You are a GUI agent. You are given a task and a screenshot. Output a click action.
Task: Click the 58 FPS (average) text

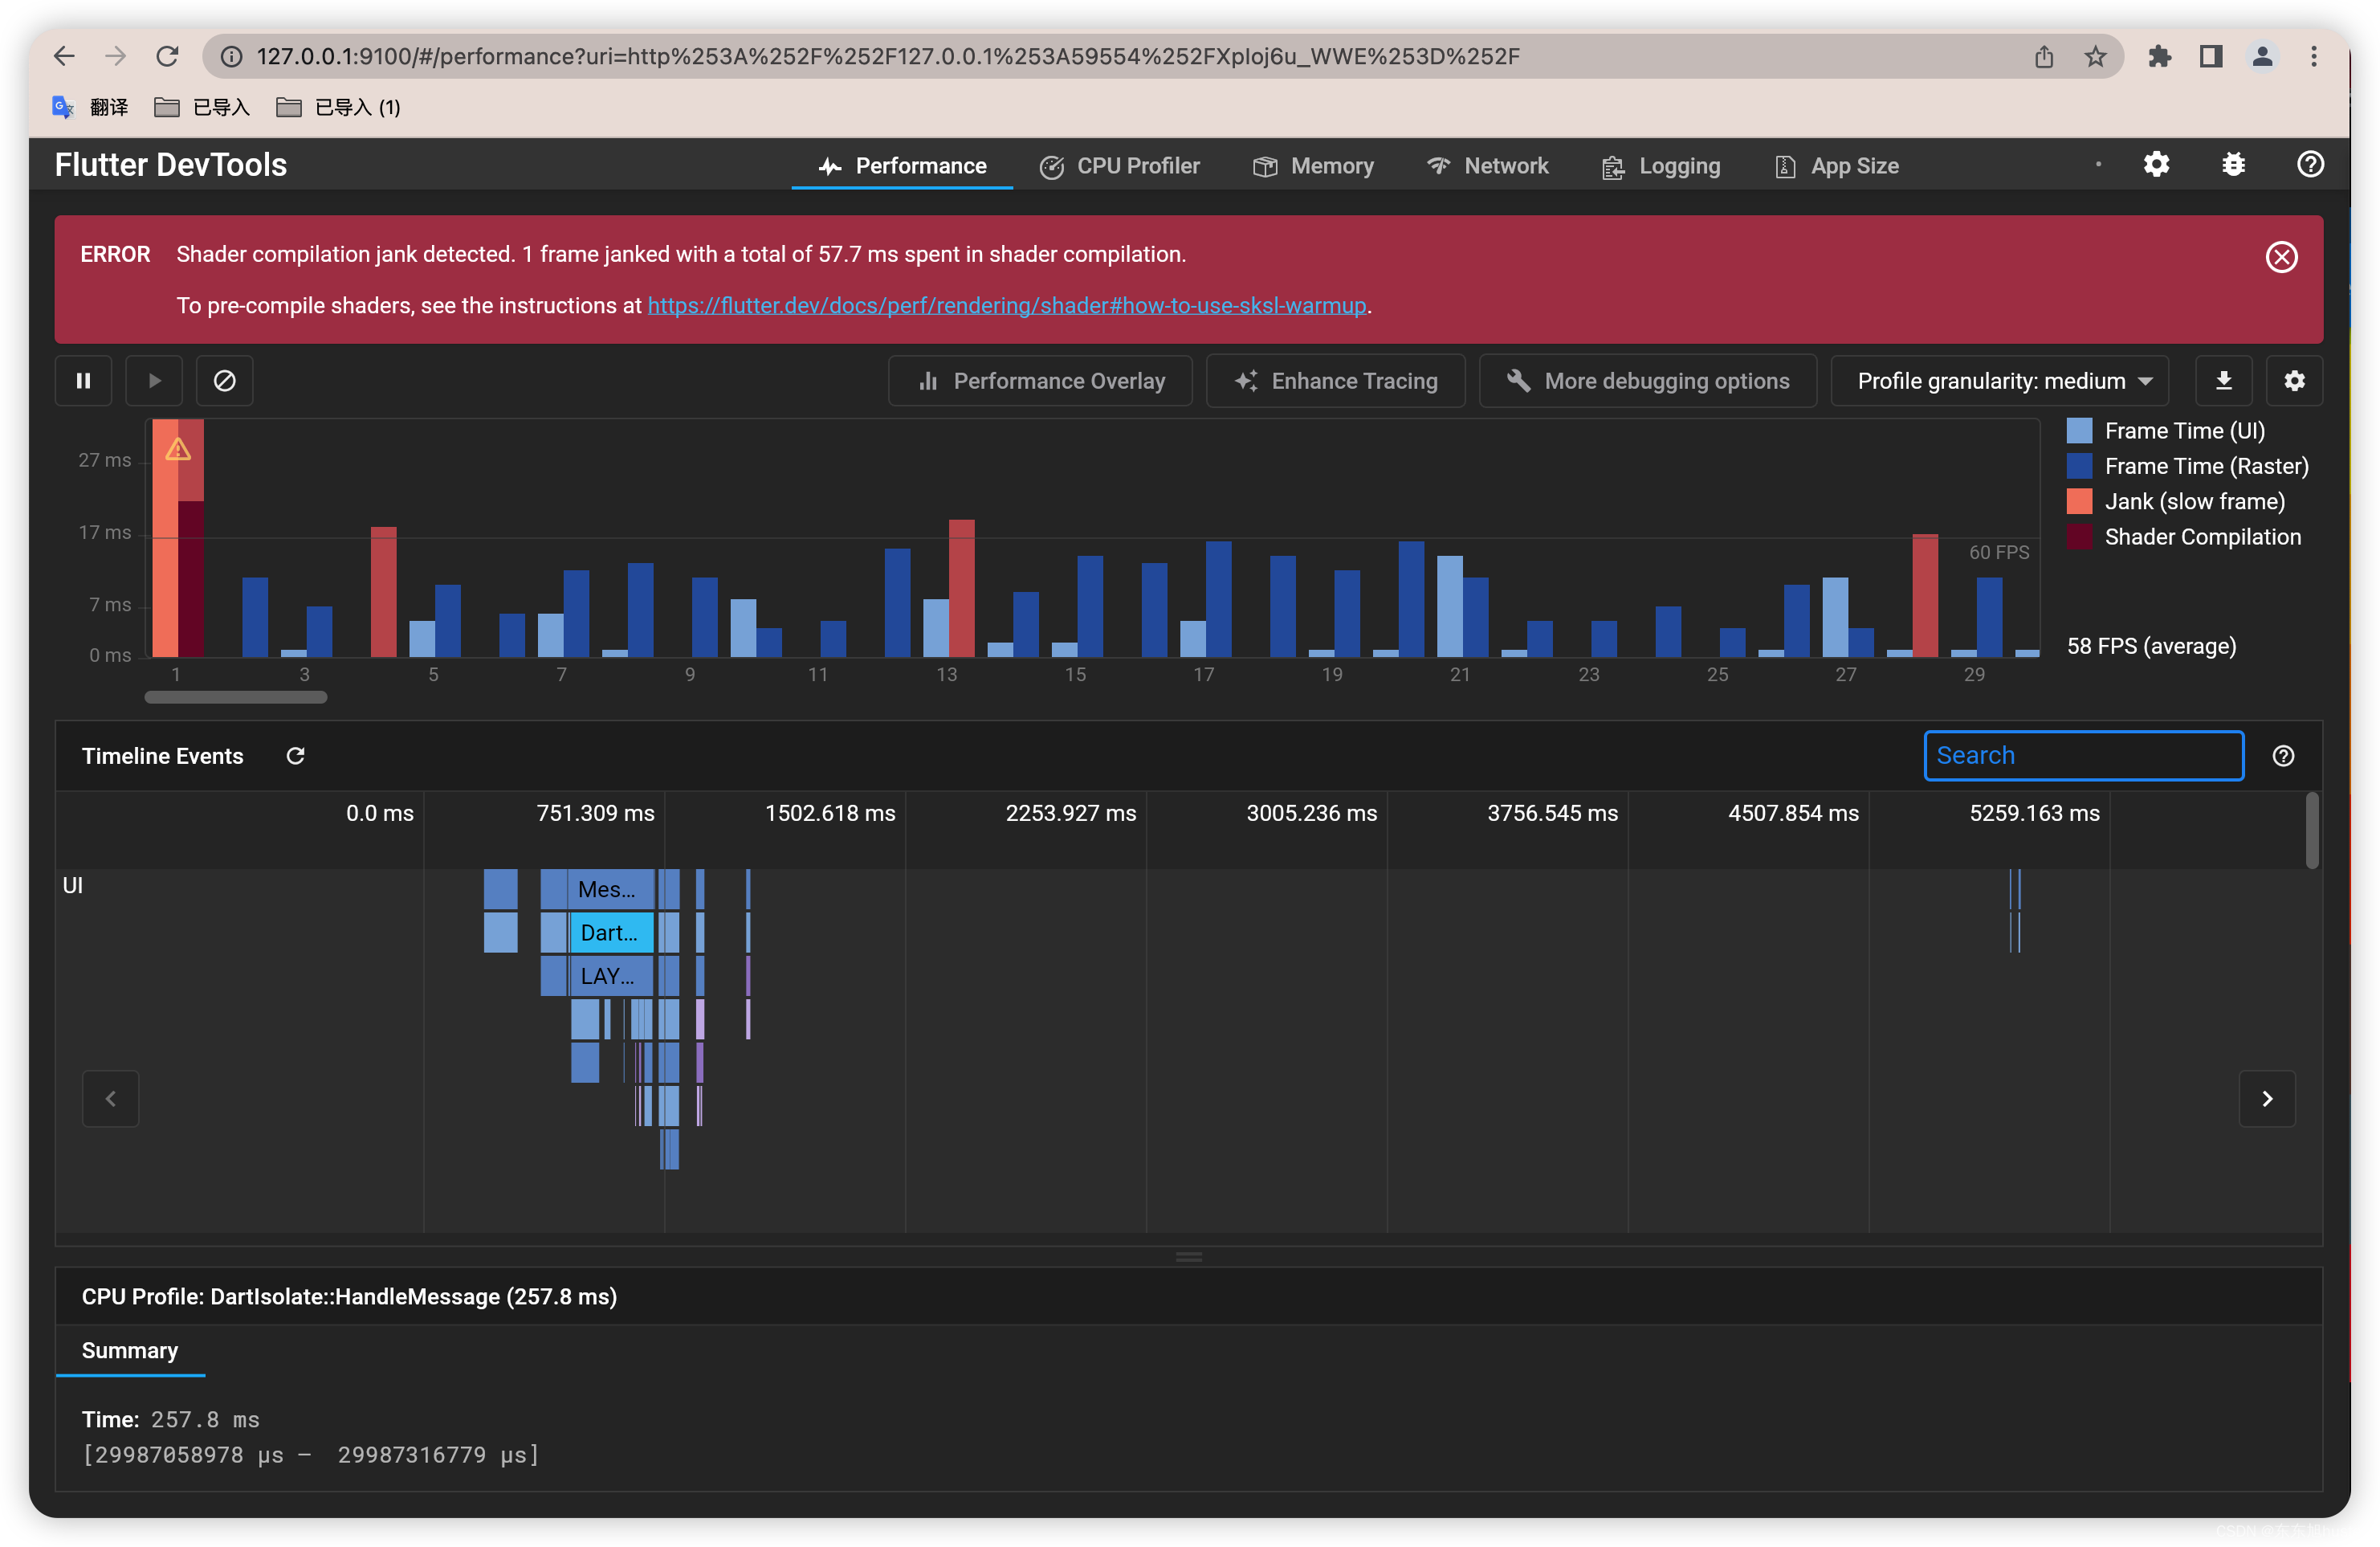point(2152,646)
